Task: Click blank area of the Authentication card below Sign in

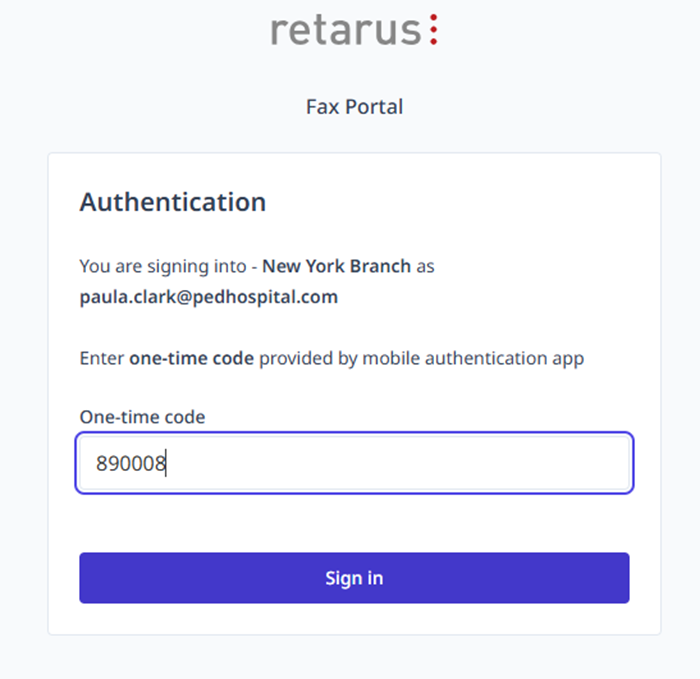Action: 354,619
